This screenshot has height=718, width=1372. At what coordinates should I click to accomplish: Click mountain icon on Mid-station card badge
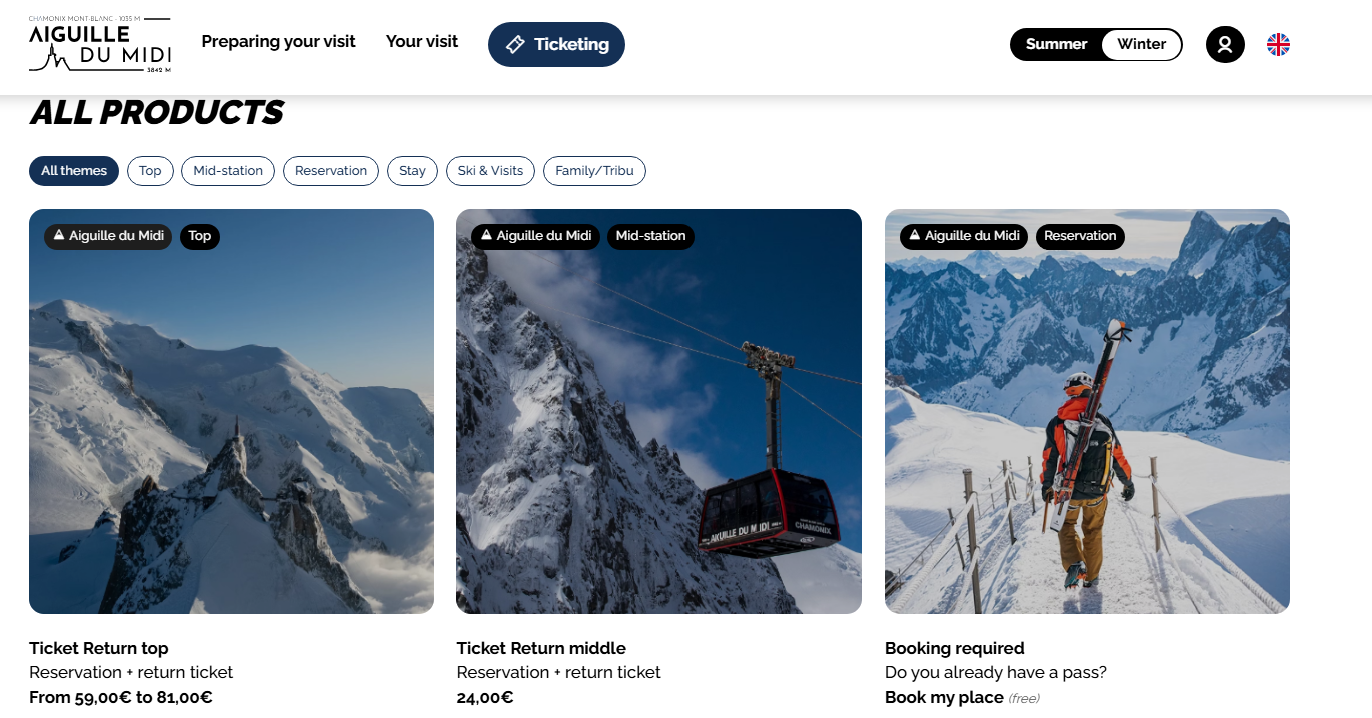pos(486,236)
